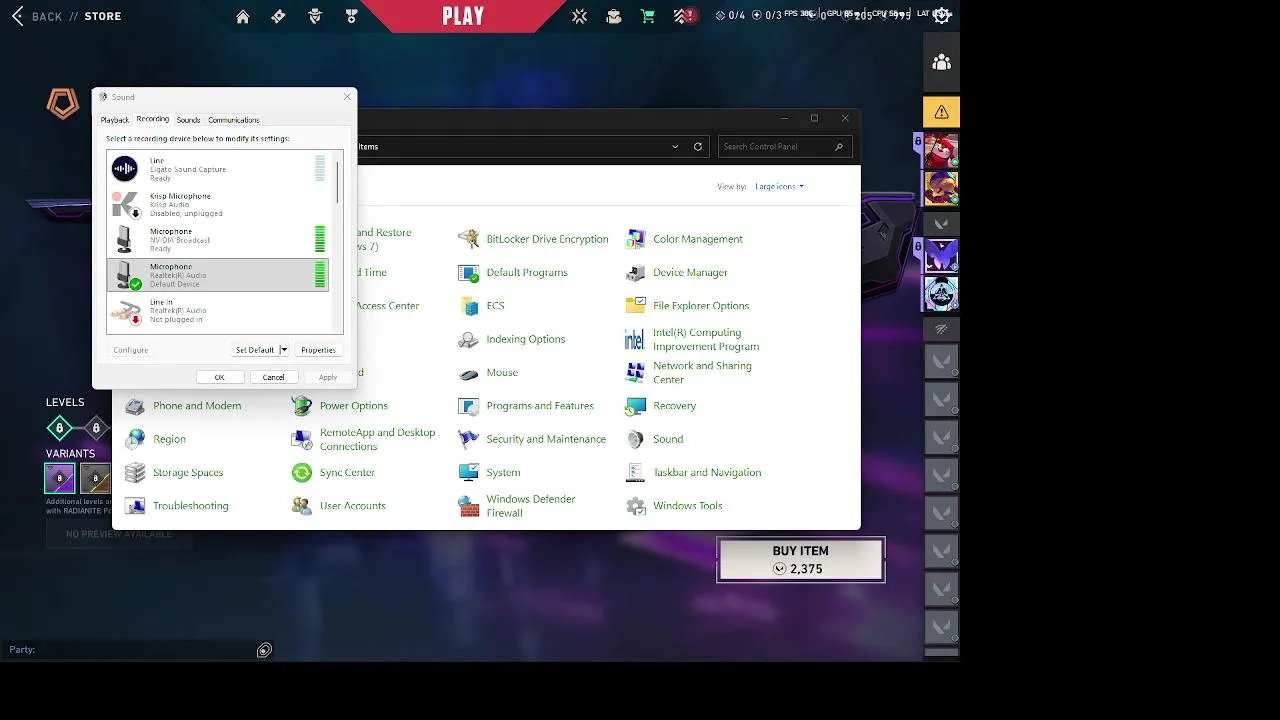Expand the Set Default dropdown arrow
Screen dimensions: 1280x720
[x=284, y=350]
